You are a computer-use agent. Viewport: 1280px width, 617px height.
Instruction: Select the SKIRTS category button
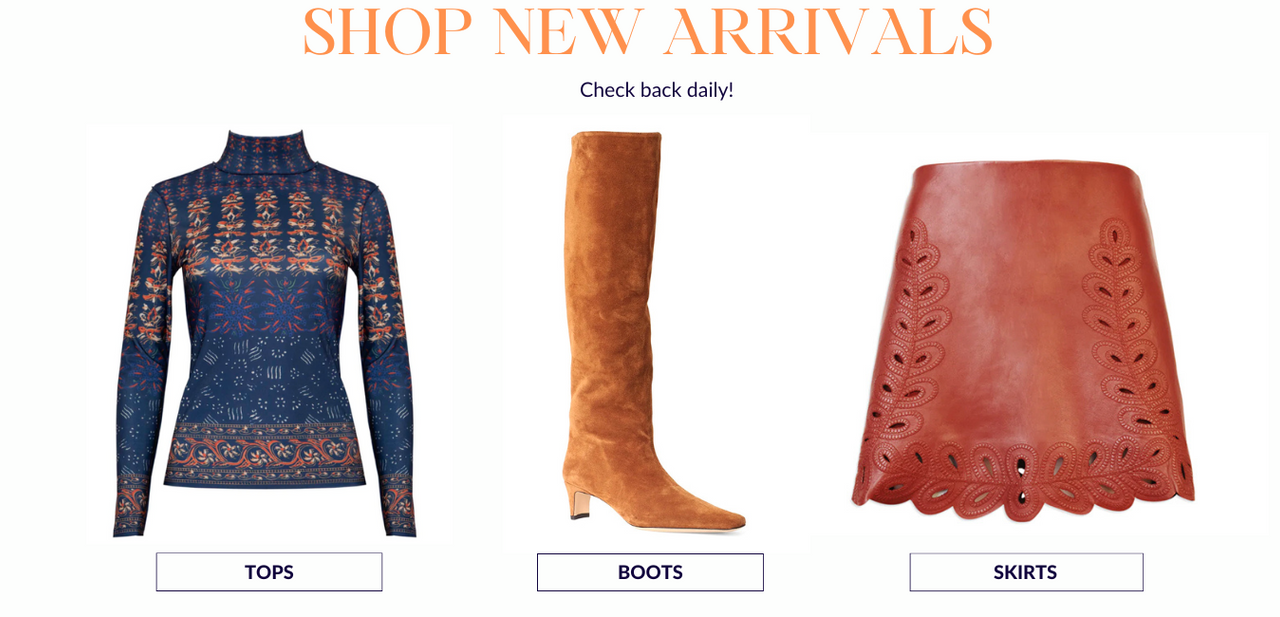(x=1026, y=572)
